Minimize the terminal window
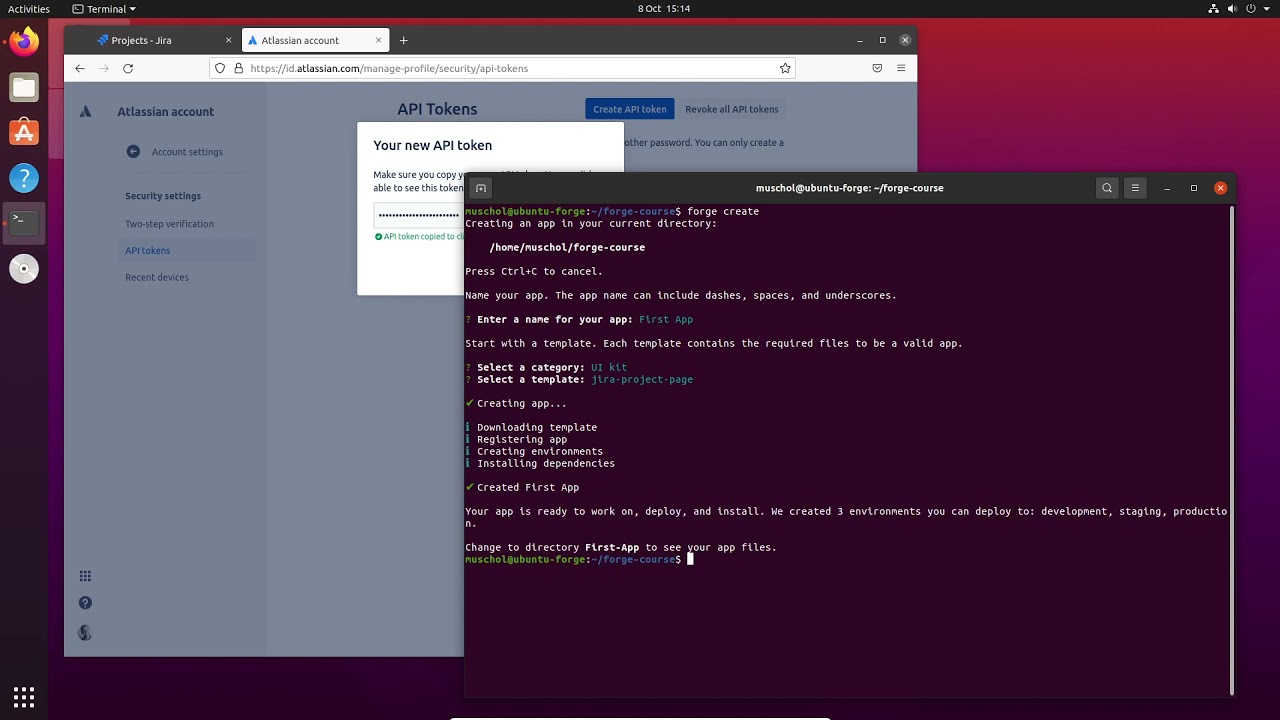Viewport: 1280px width, 720px height. click(x=1167, y=188)
